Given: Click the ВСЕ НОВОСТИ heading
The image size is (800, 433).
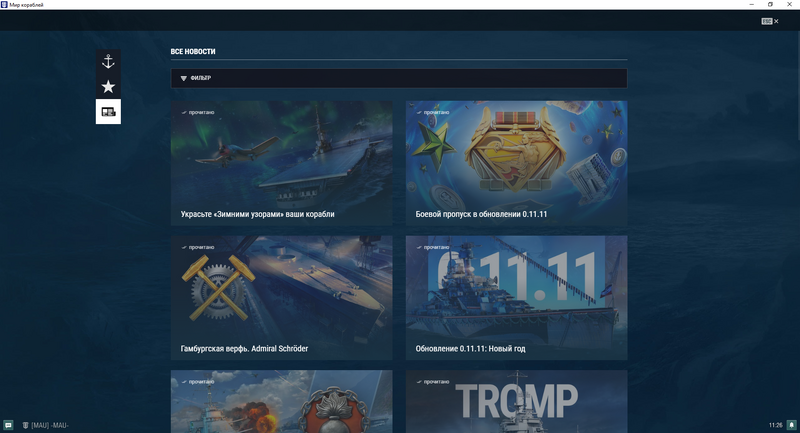Looking at the screenshot, I should 193,52.
